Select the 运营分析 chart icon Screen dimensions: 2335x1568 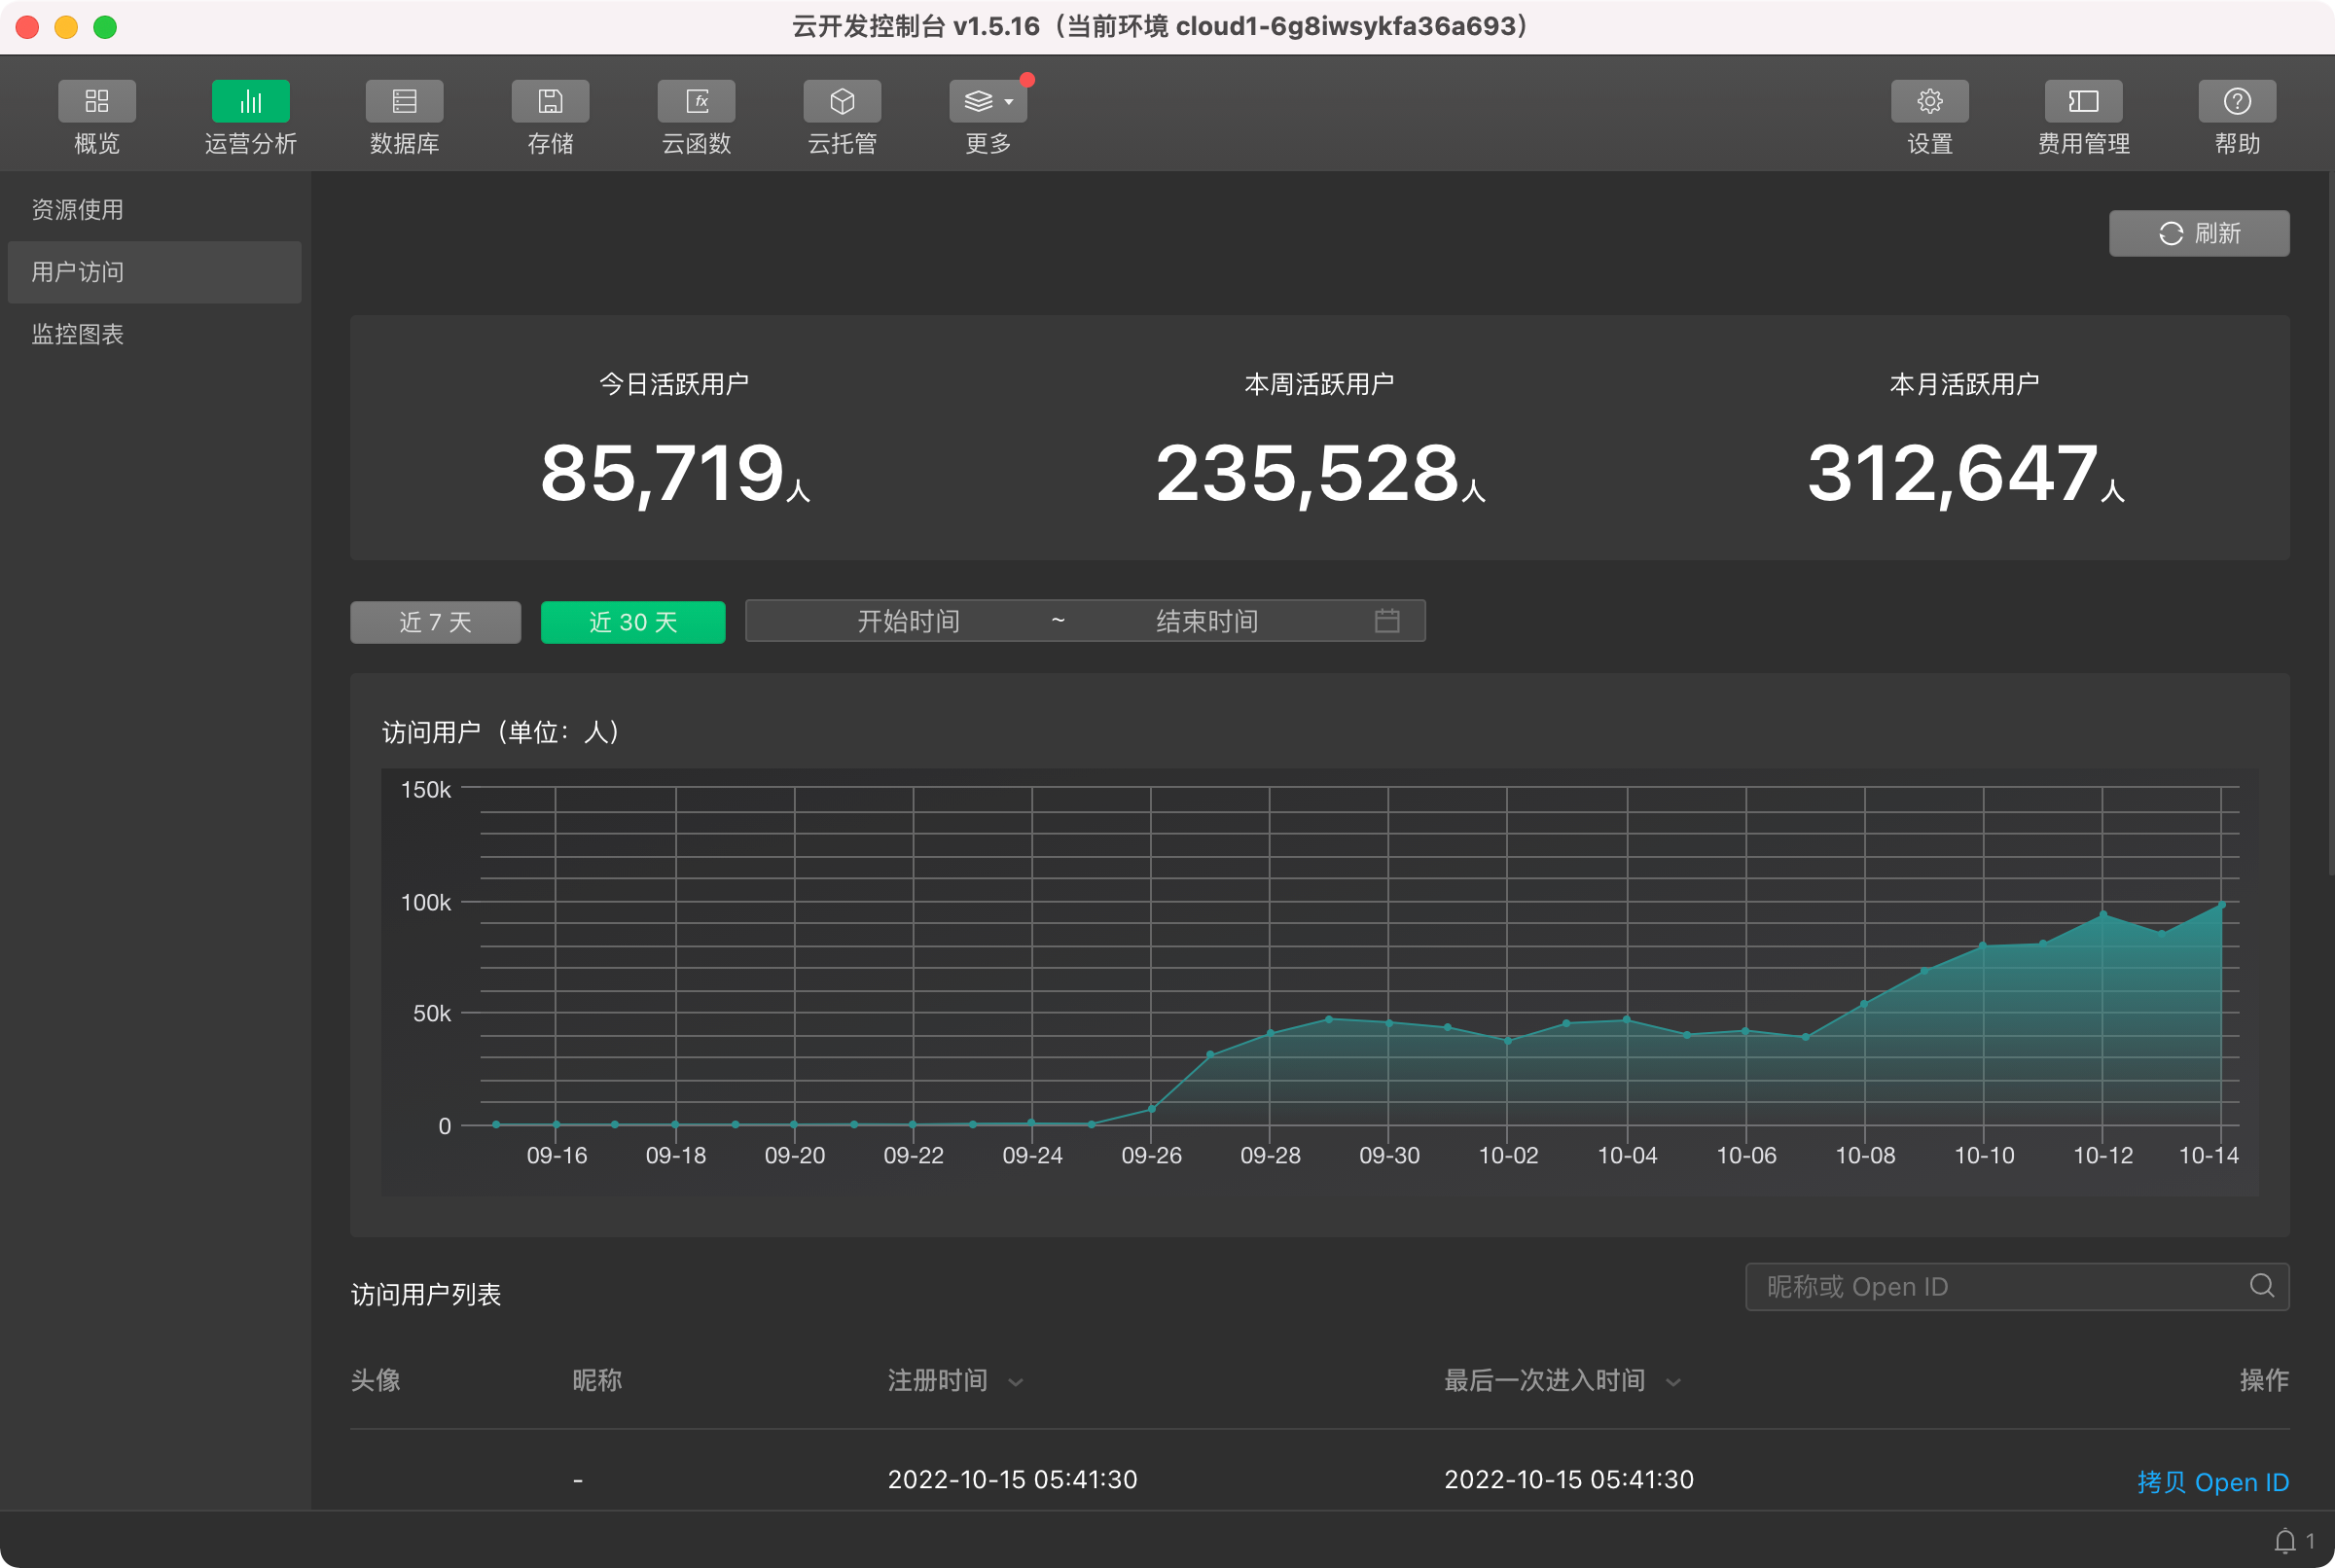(250, 101)
